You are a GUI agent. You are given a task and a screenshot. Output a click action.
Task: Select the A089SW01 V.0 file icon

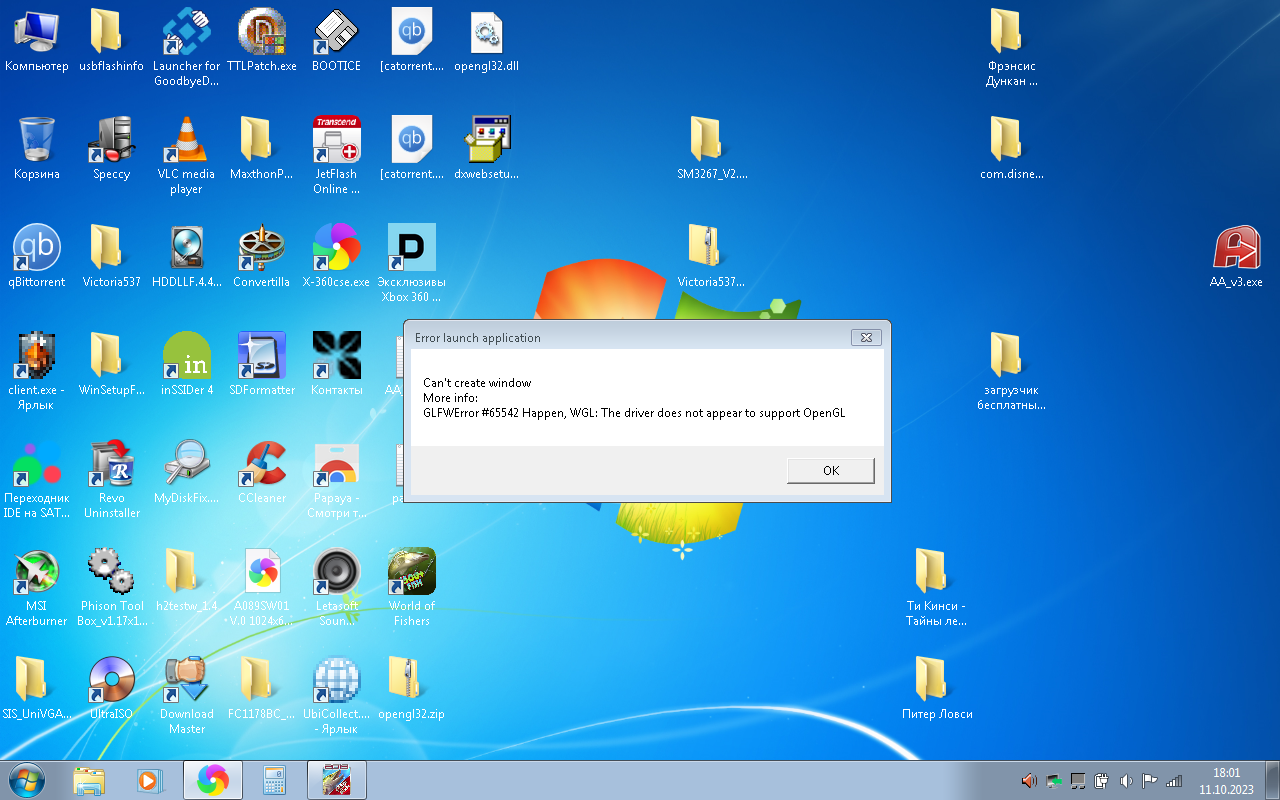262,588
